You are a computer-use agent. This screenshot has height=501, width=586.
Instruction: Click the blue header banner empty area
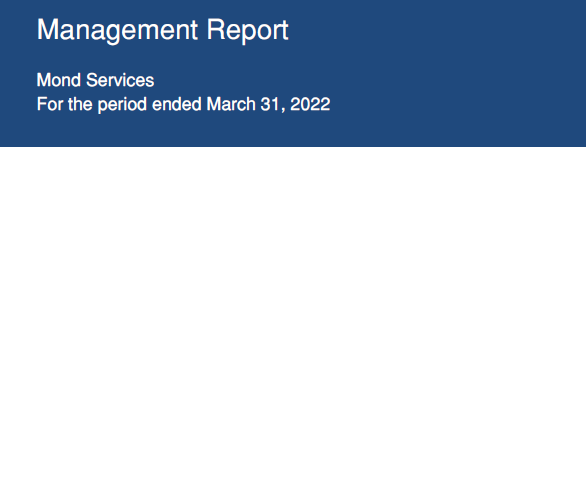[x=448, y=73]
